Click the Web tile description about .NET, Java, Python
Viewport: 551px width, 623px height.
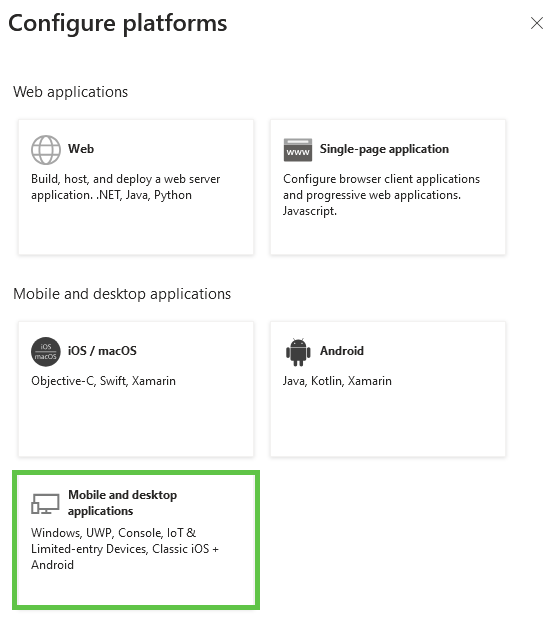click(x=126, y=187)
